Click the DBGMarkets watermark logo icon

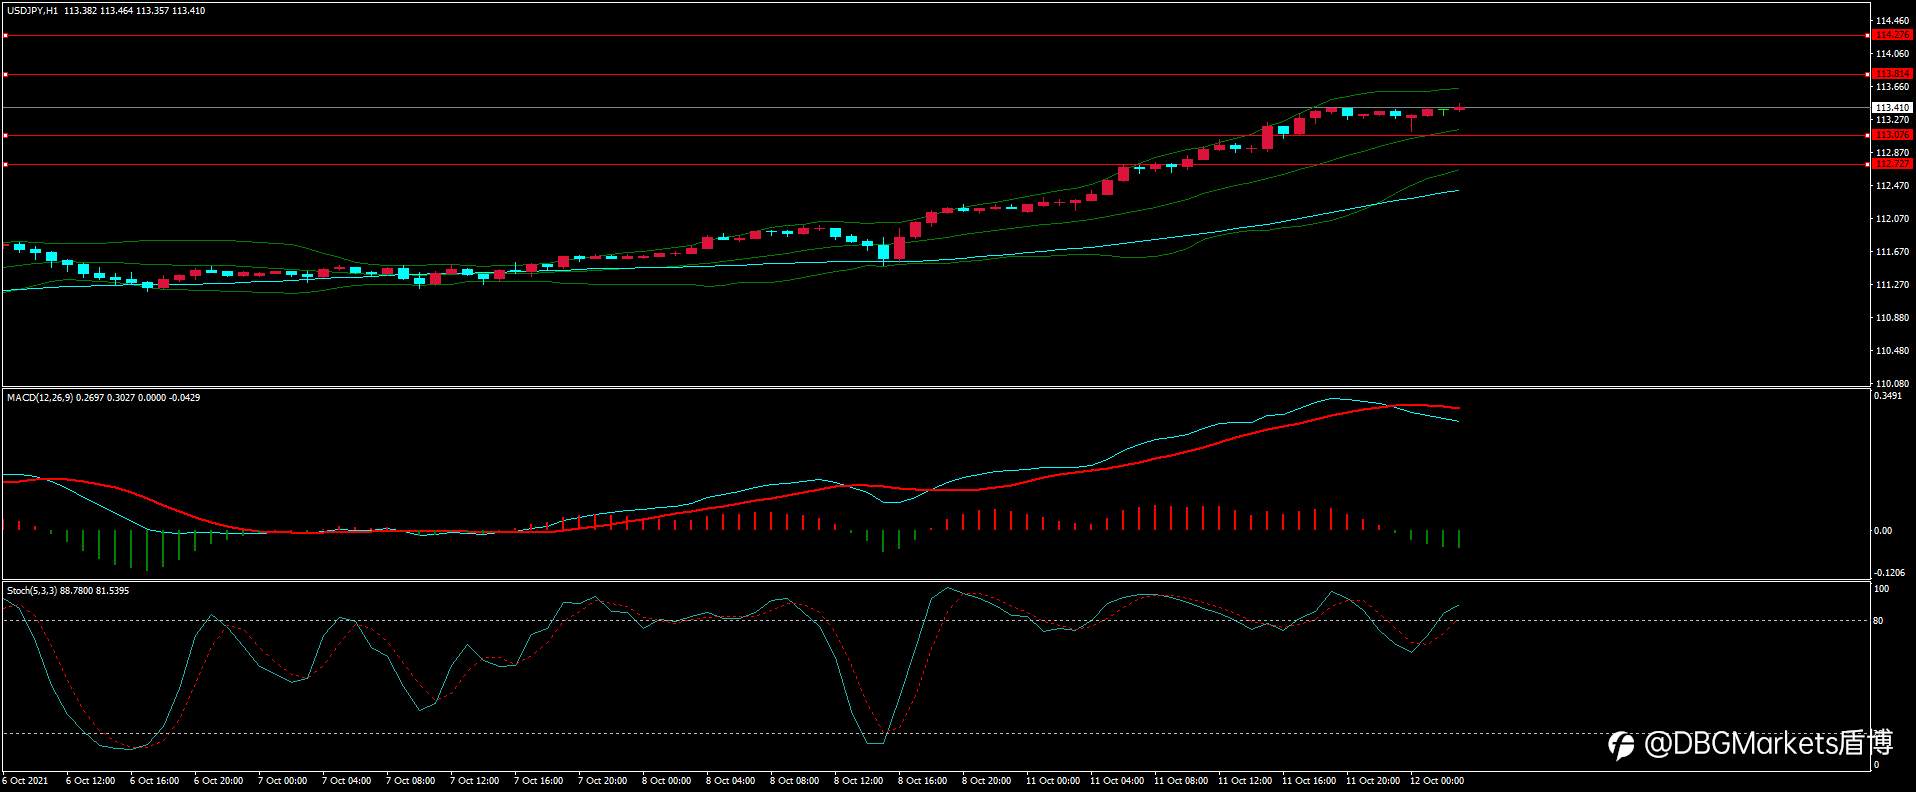click(x=1621, y=745)
